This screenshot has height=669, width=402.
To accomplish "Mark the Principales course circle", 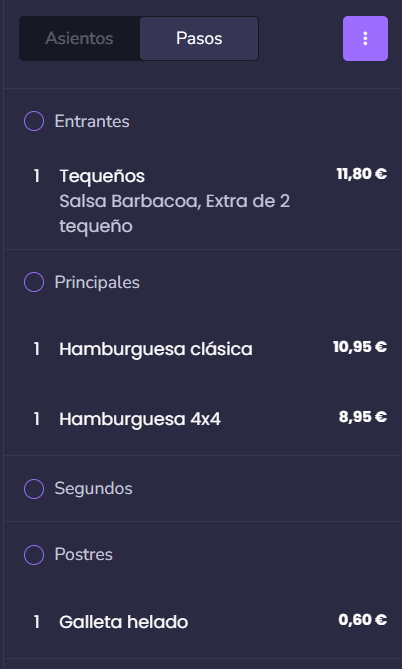I will tap(34, 282).
